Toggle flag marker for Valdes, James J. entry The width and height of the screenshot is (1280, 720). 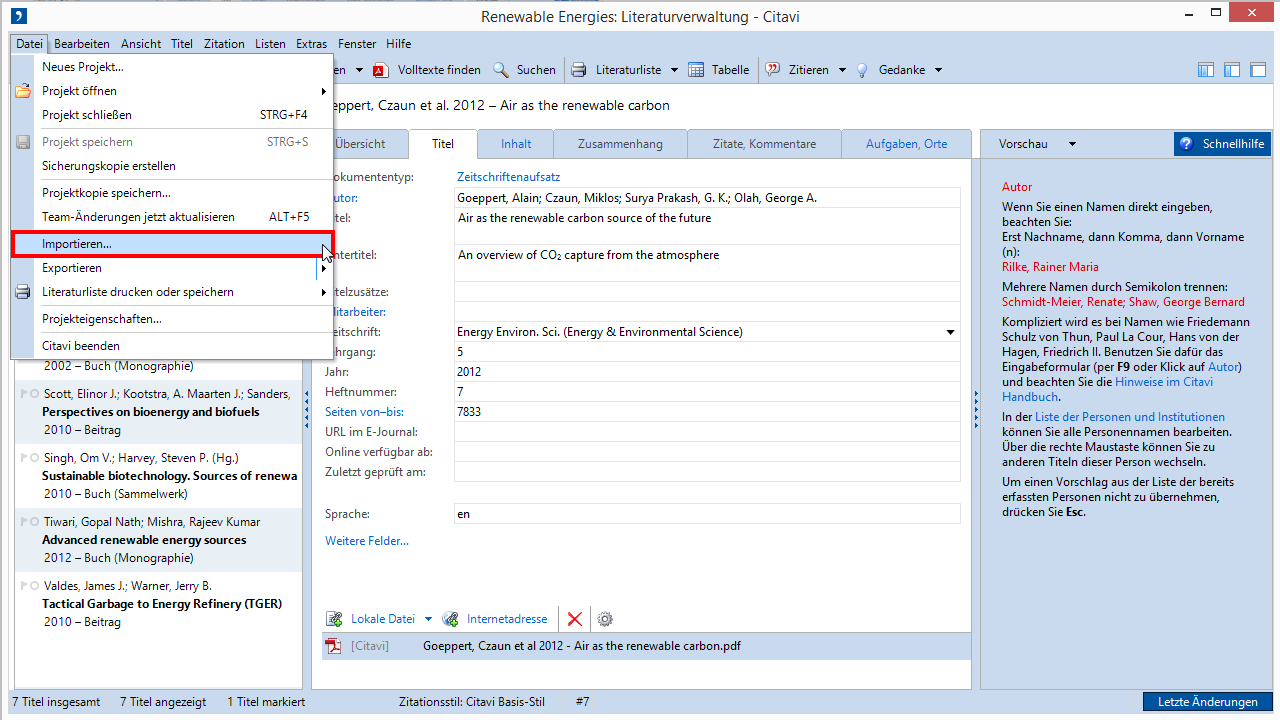pos(23,586)
